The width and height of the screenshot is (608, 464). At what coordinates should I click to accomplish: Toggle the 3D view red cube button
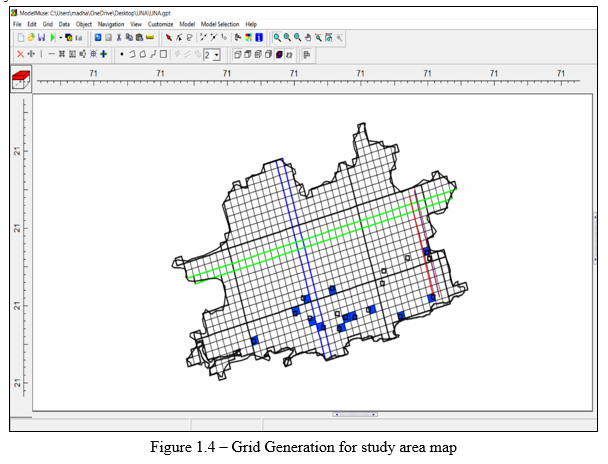pyautogui.click(x=21, y=79)
